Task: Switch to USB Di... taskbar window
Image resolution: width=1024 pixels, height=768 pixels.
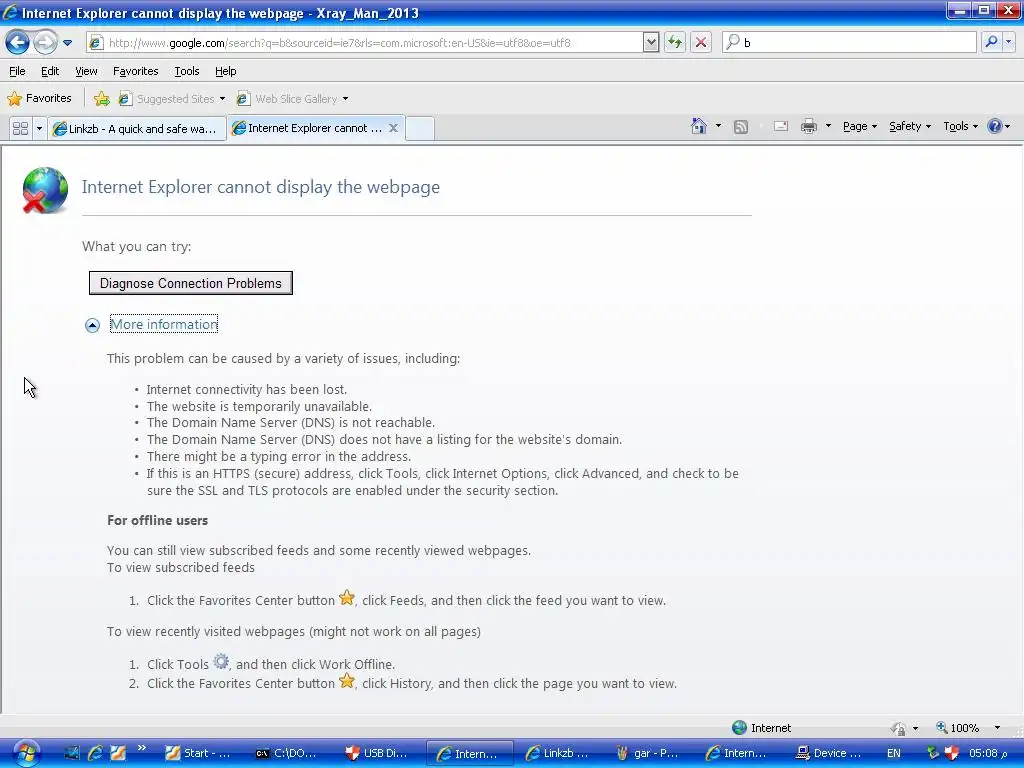Action: (x=377, y=753)
